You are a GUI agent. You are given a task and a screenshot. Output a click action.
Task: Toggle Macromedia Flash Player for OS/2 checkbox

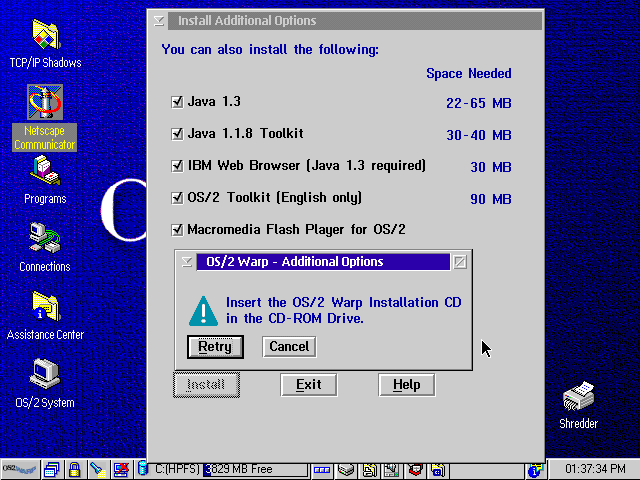click(177, 229)
